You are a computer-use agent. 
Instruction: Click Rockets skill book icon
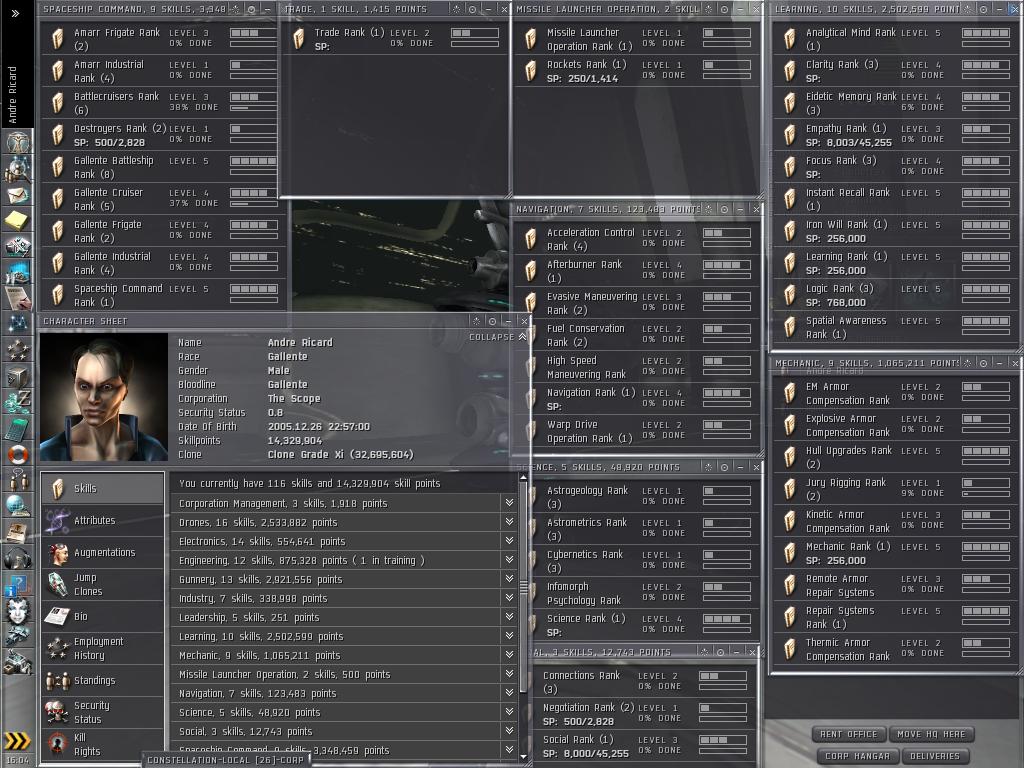tap(531, 71)
